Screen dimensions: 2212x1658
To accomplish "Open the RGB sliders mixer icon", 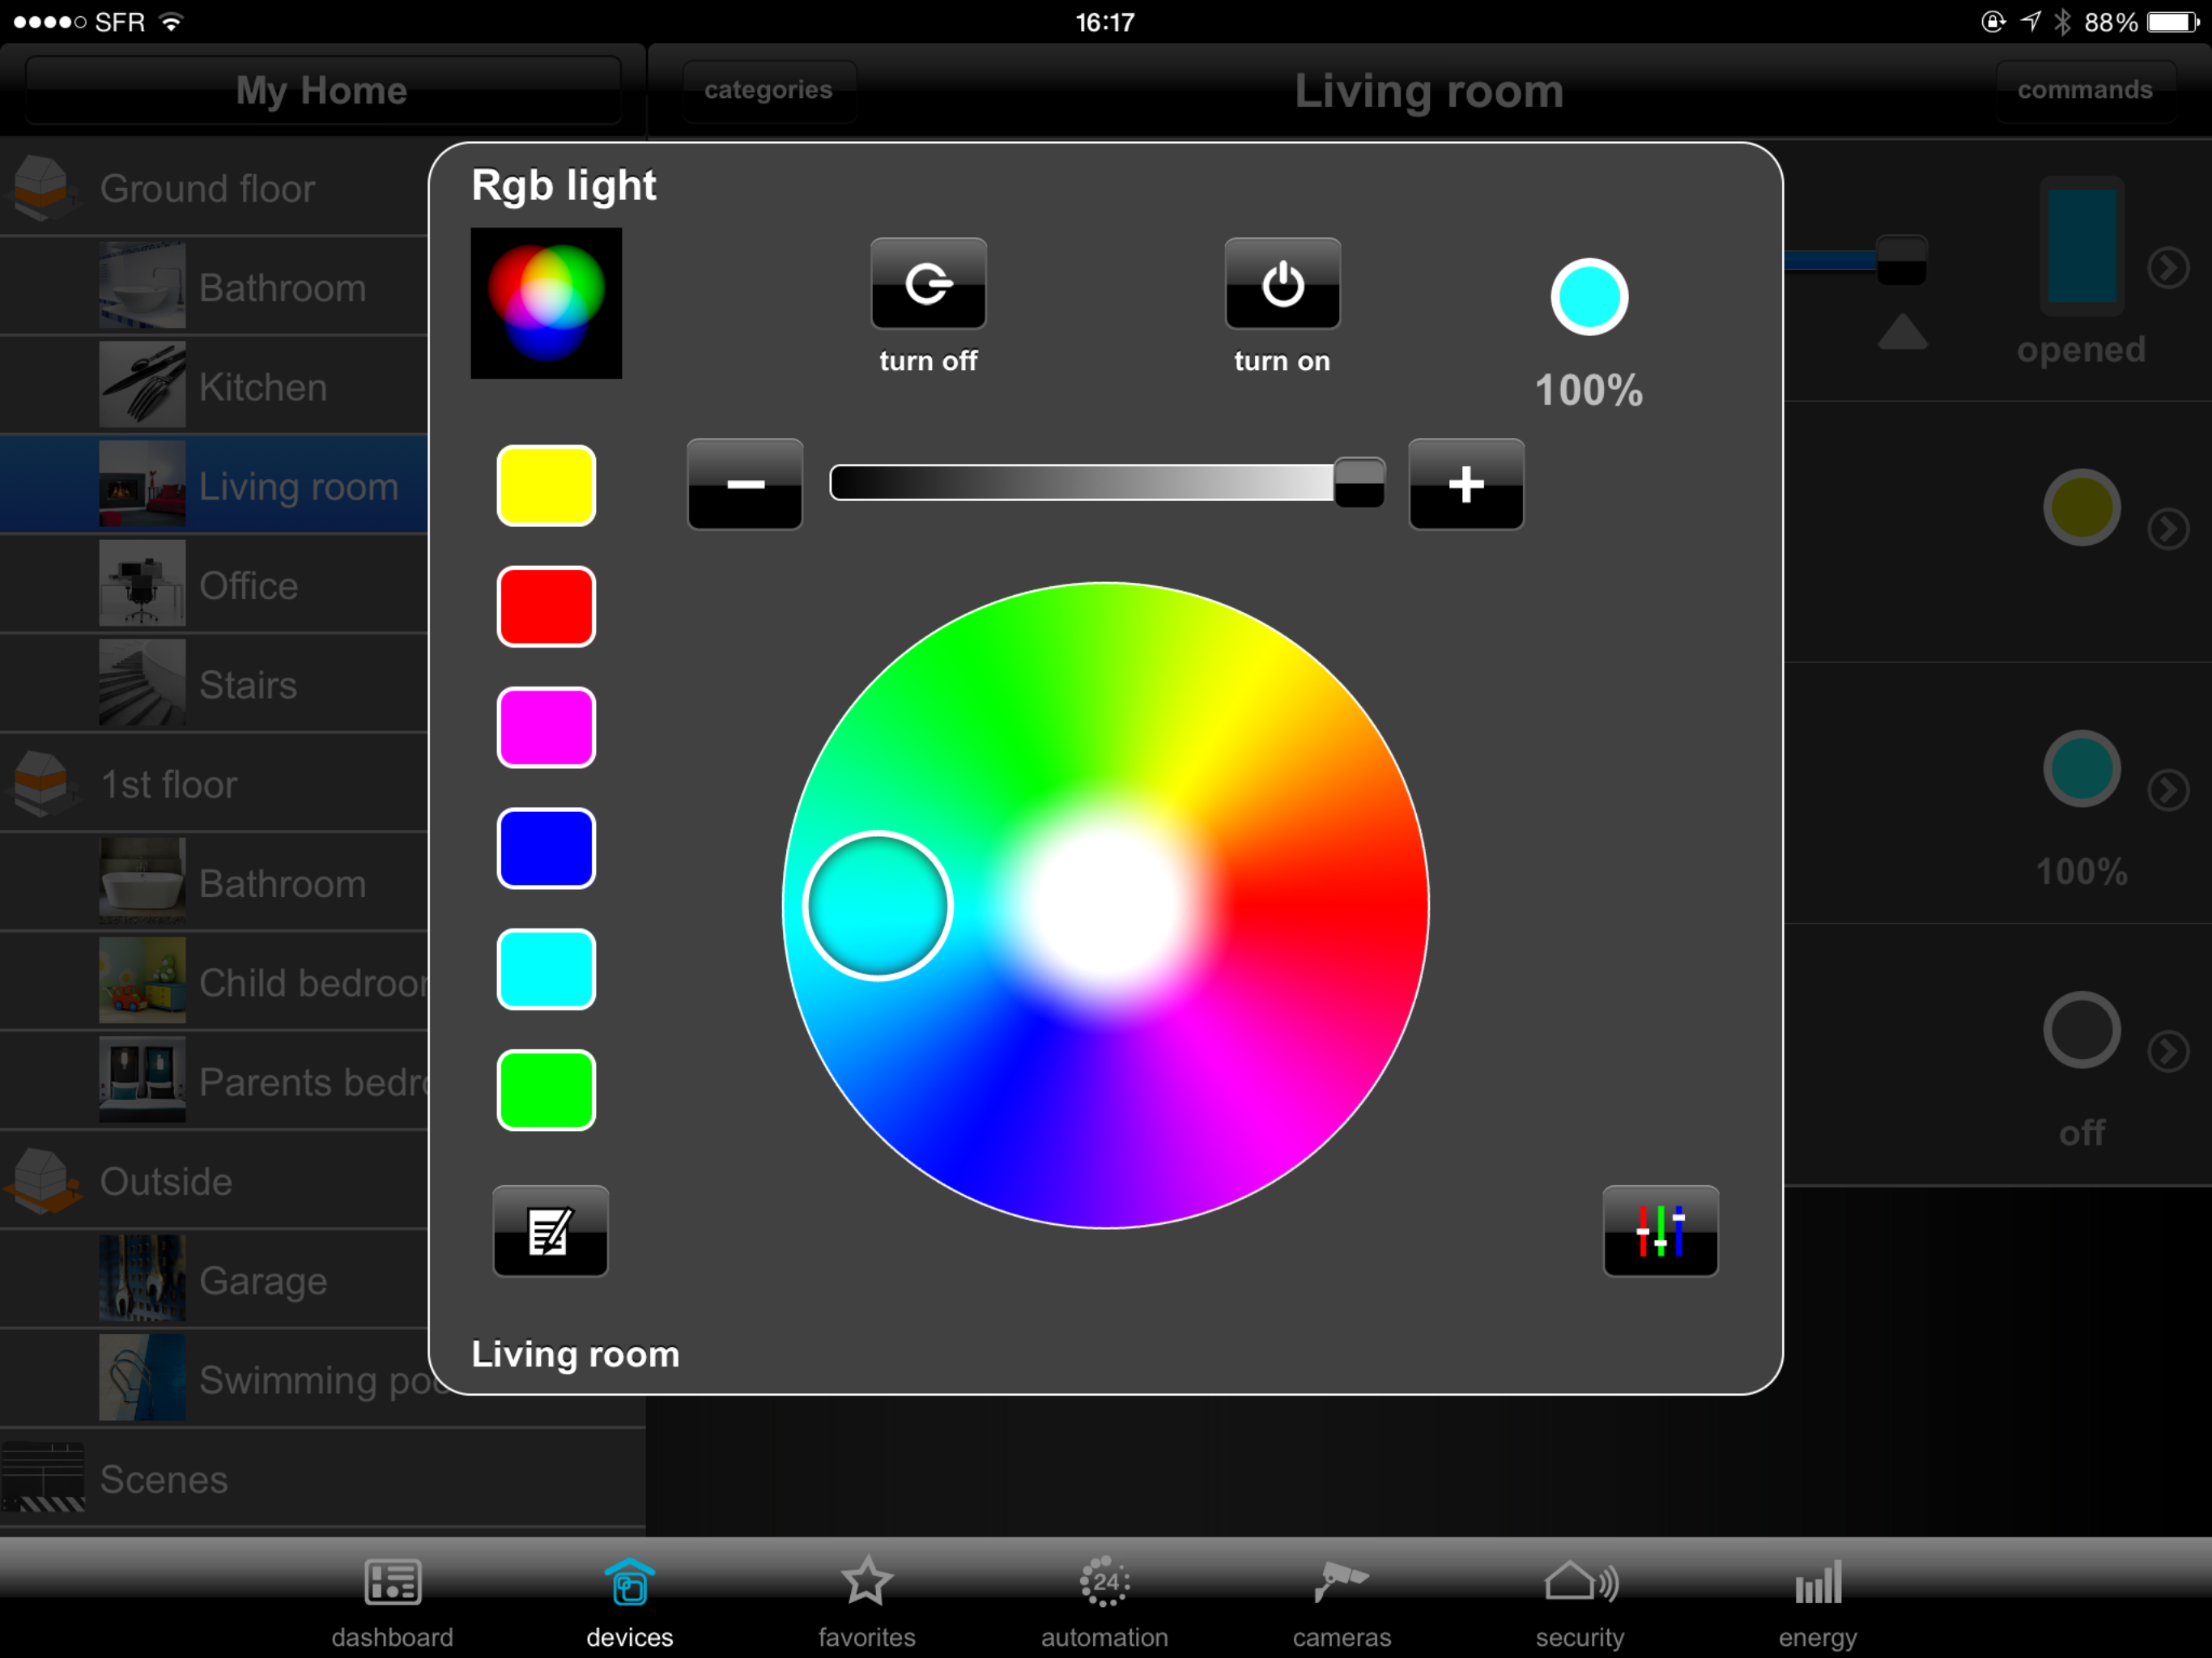I will coord(1660,1231).
